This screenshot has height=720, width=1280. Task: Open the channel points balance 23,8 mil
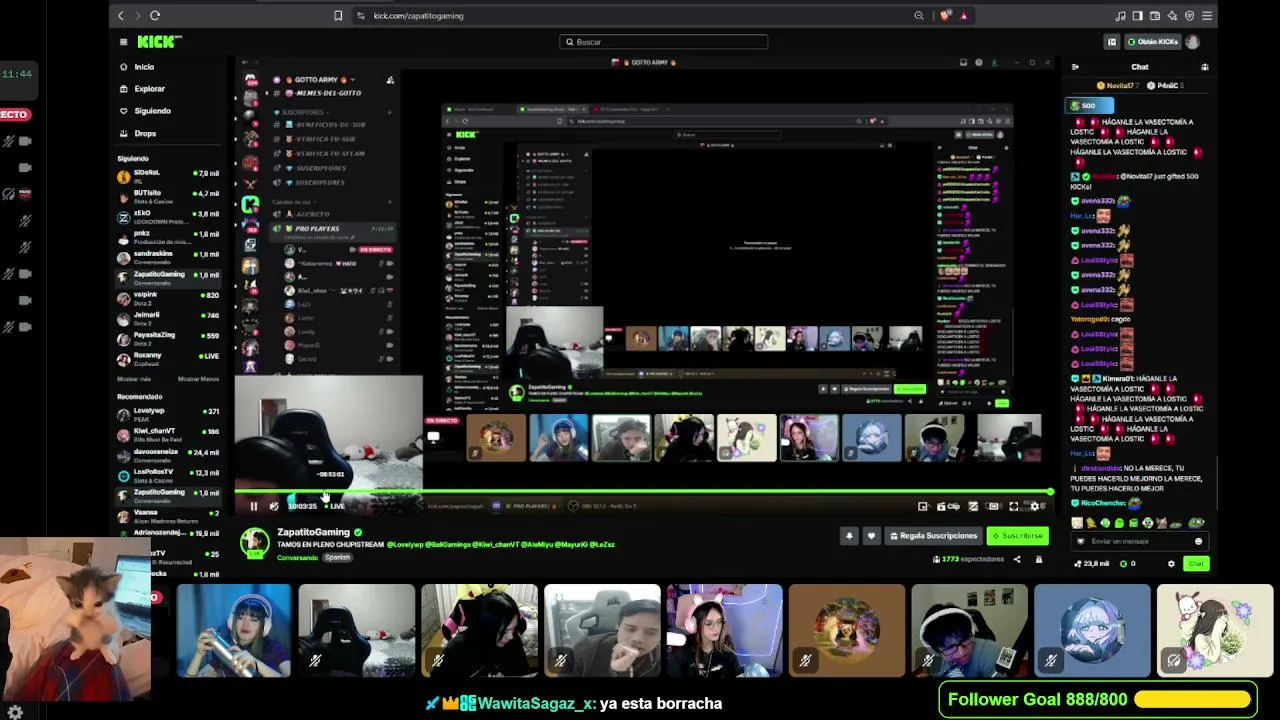pos(1093,564)
